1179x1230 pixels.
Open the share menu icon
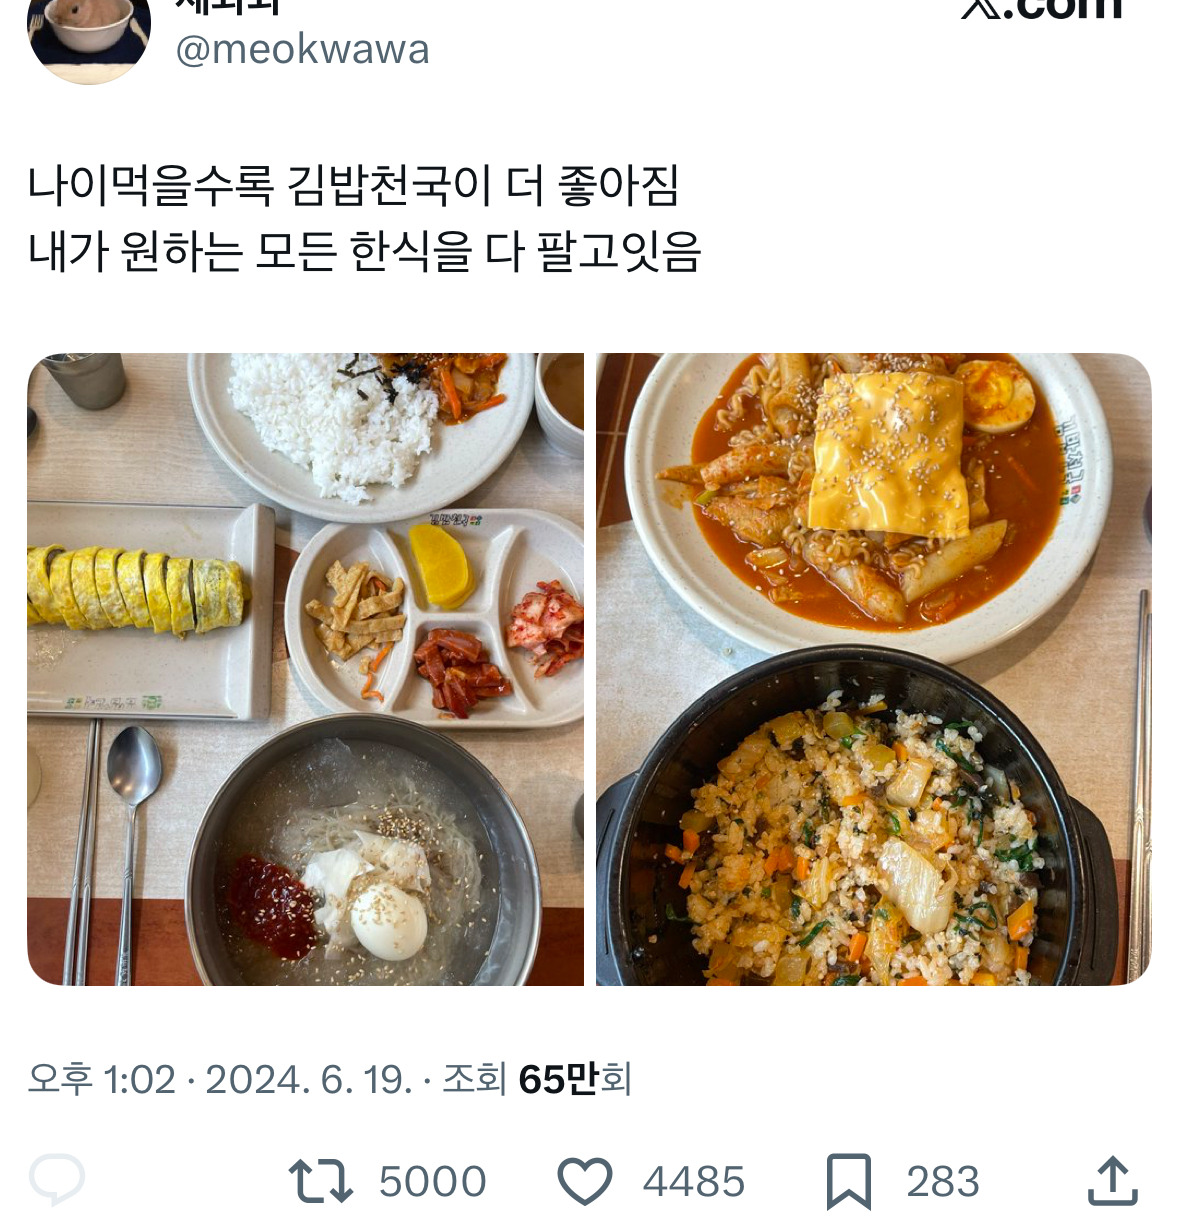(1112, 1181)
